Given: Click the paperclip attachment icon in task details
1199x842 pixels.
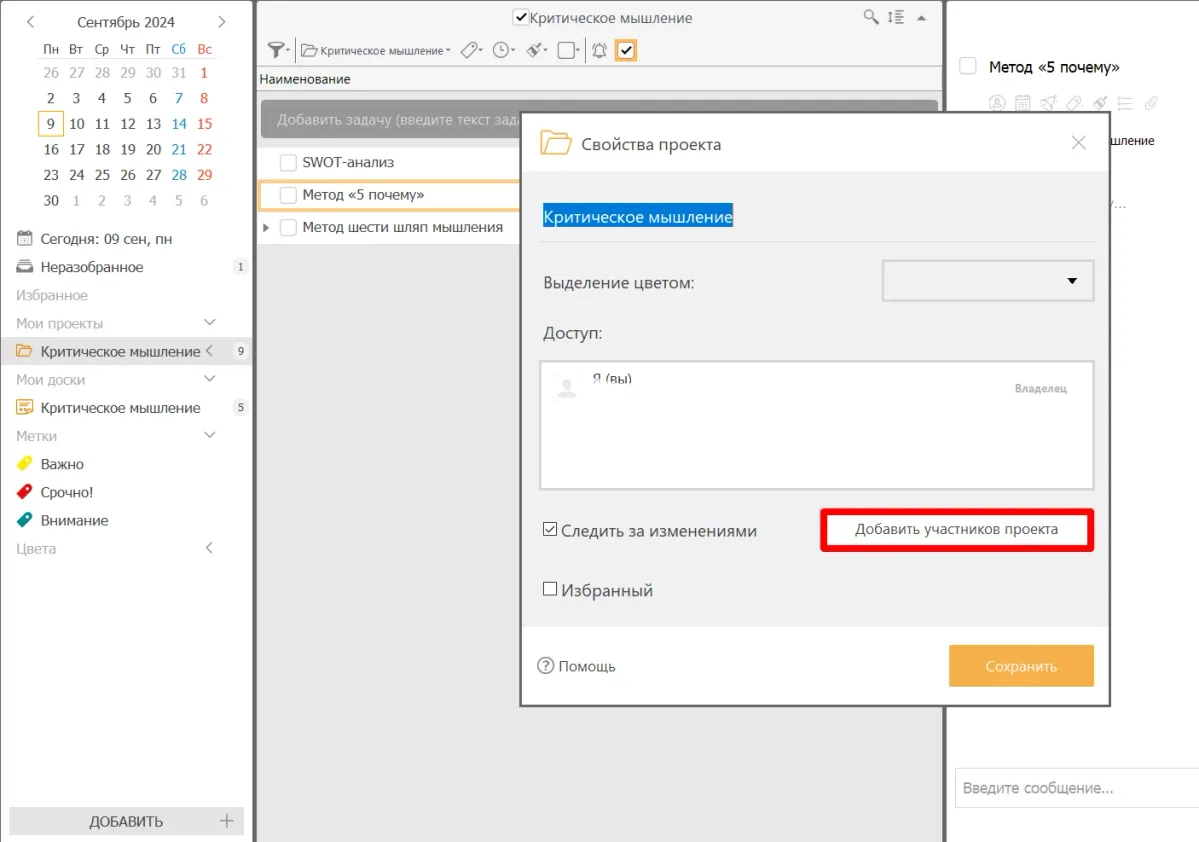Looking at the screenshot, I should 1150,103.
